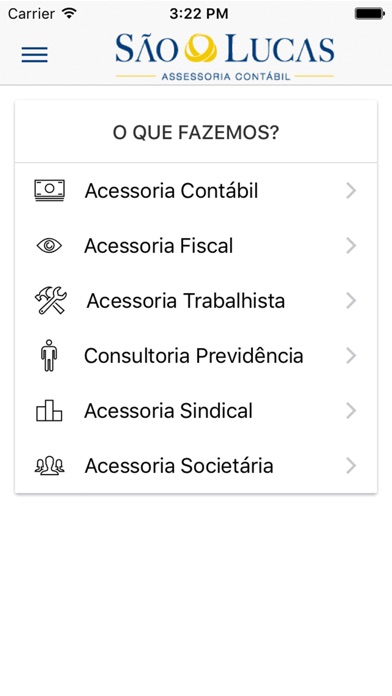Select Acessoria Trabalhista label

pyautogui.click(x=186, y=301)
